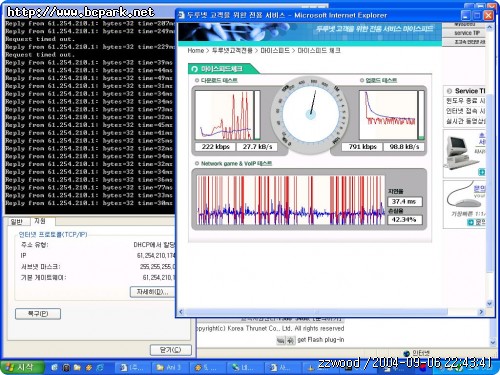Select the 지원 tab in connection status dialog
Image resolution: width=500 pixels, height=375 pixels.
point(40,221)
